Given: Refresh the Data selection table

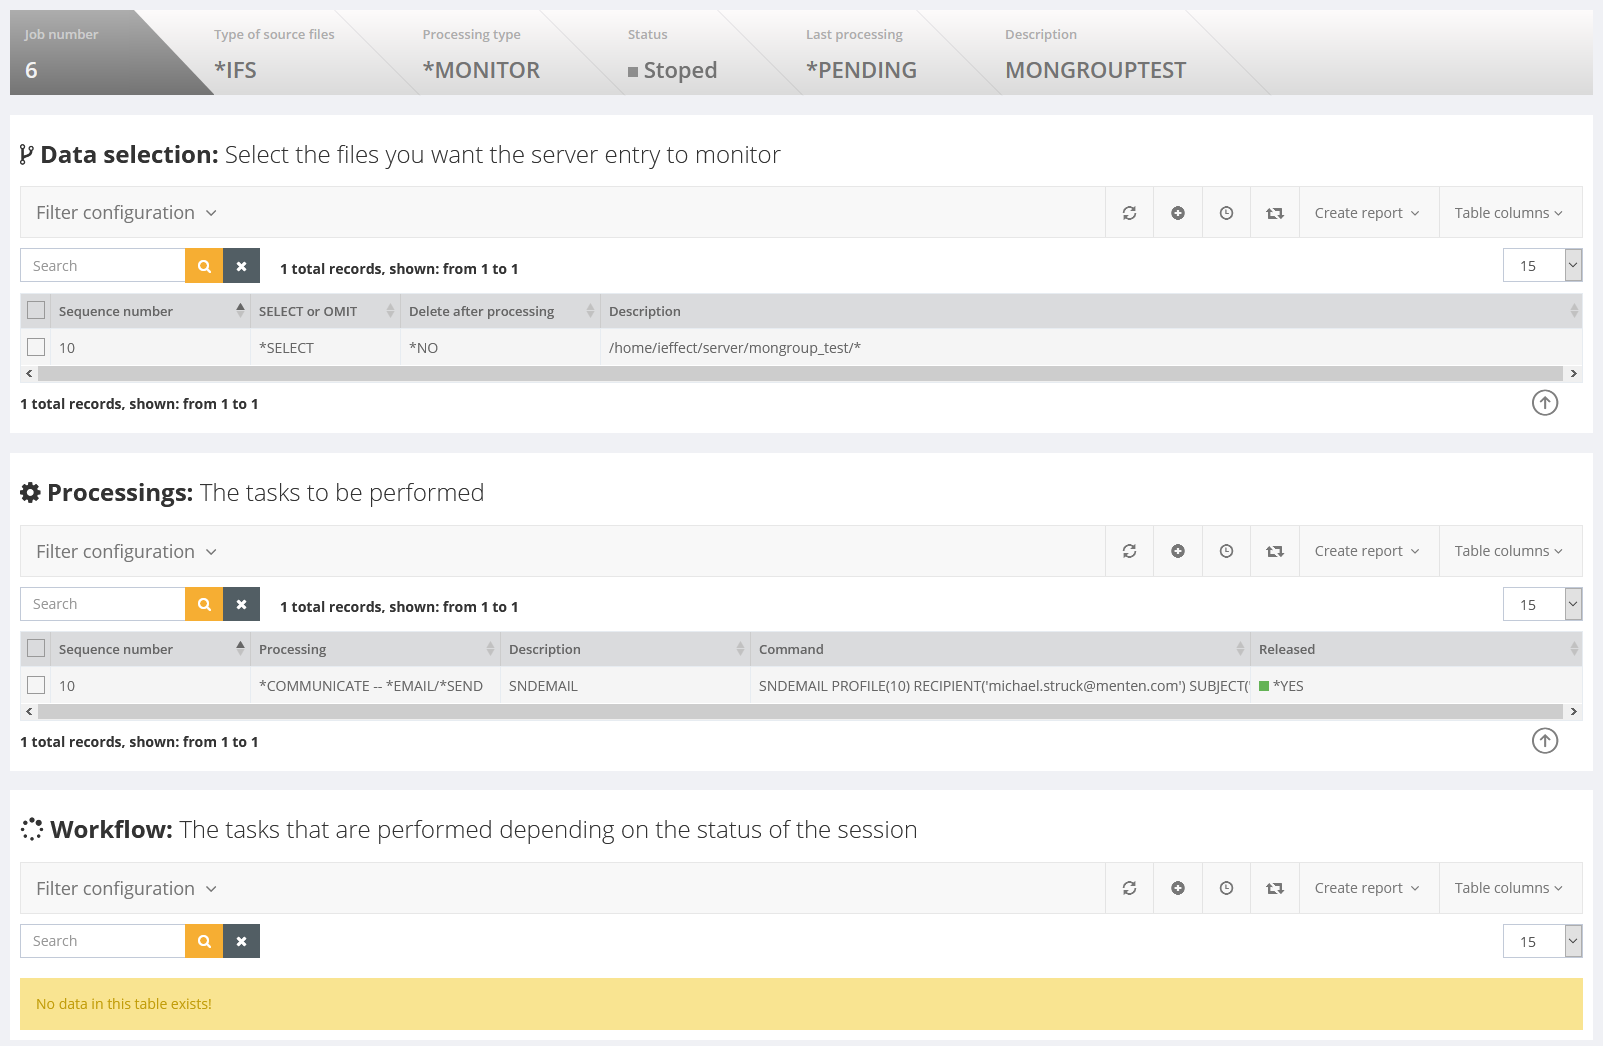Looking at the screenshot, I should [1129, 213].
